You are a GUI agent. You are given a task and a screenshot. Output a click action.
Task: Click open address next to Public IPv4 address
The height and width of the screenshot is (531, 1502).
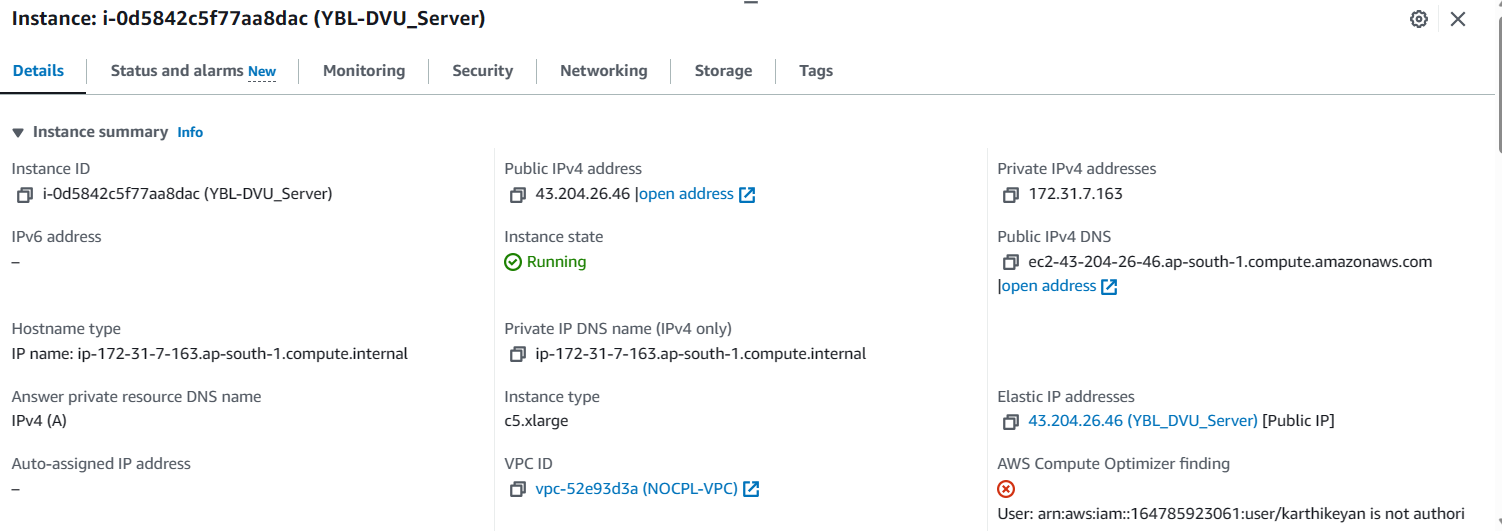[686, 194]
